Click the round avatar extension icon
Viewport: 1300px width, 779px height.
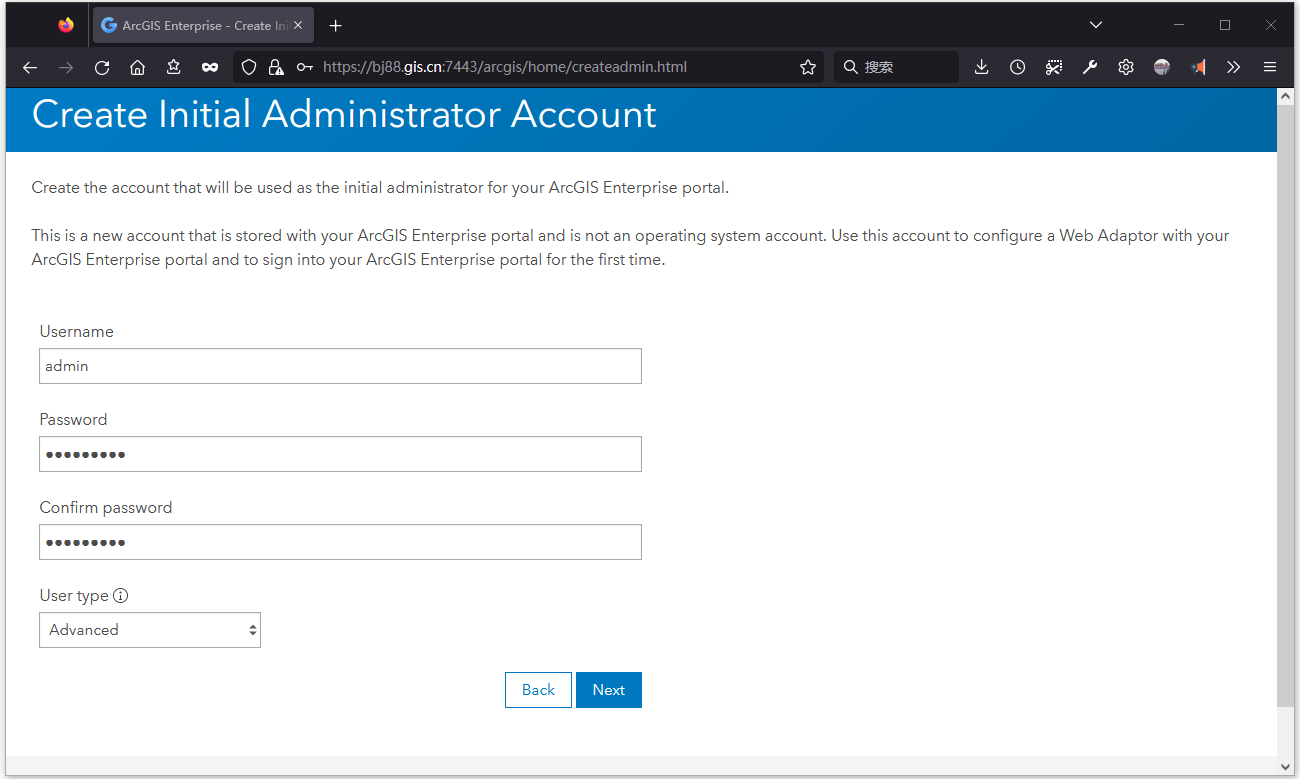click(1162, 67)
